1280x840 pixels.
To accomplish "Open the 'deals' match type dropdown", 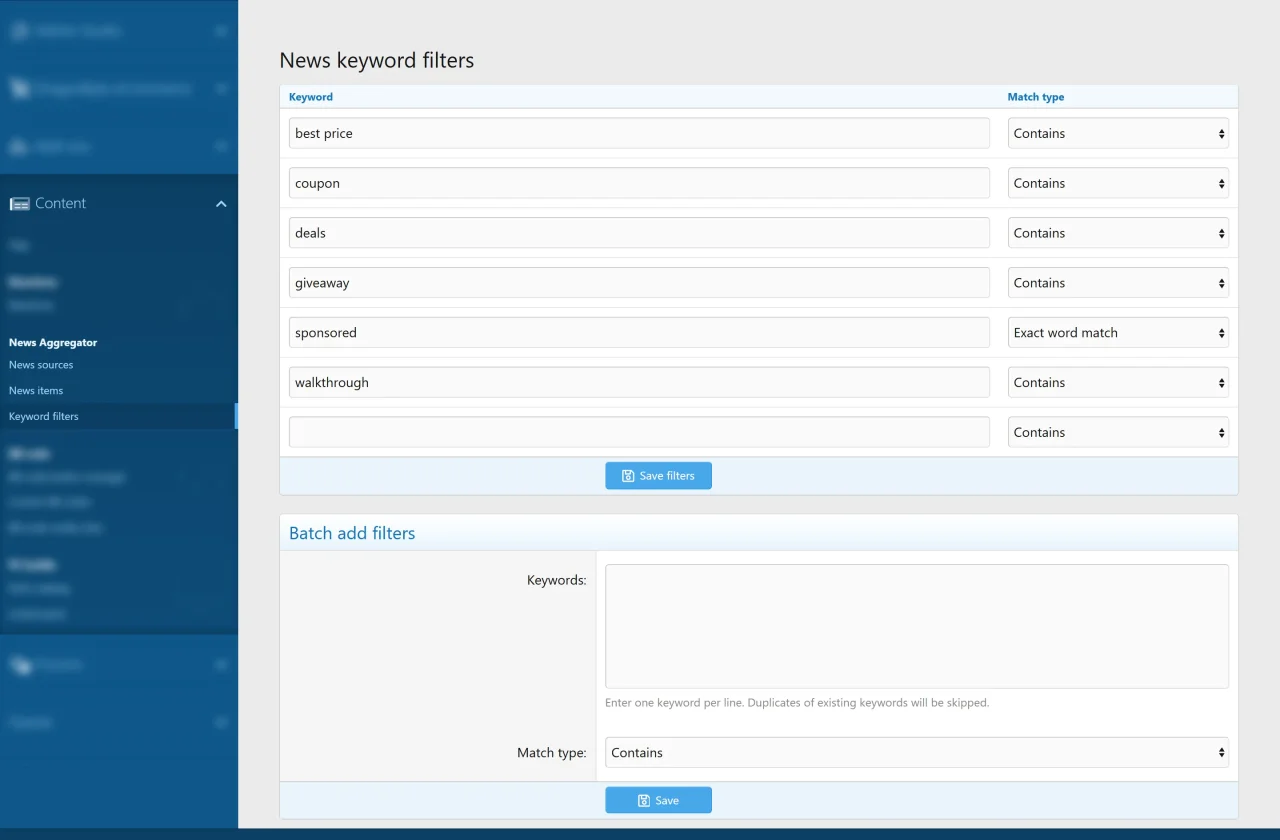I will (1118, 233).
